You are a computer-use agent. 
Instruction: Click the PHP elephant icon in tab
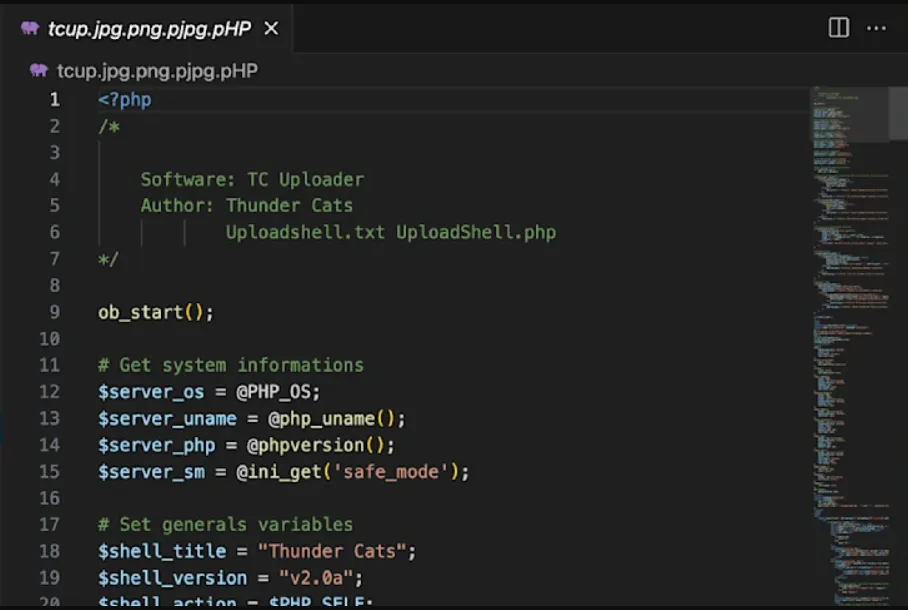tap(30, 28)
